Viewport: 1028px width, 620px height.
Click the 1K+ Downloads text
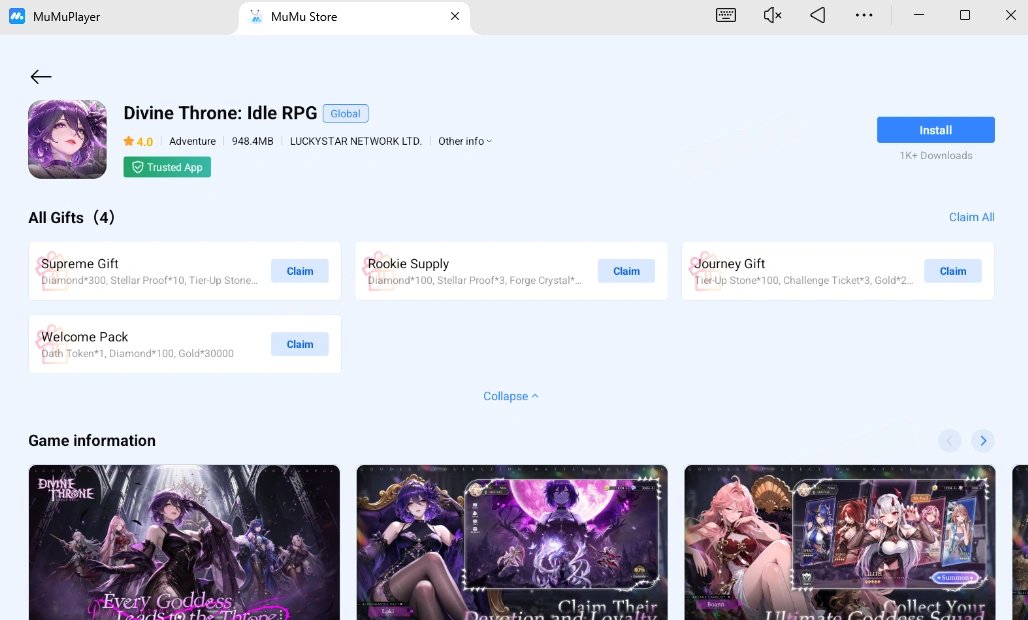[x=936, y=155]
